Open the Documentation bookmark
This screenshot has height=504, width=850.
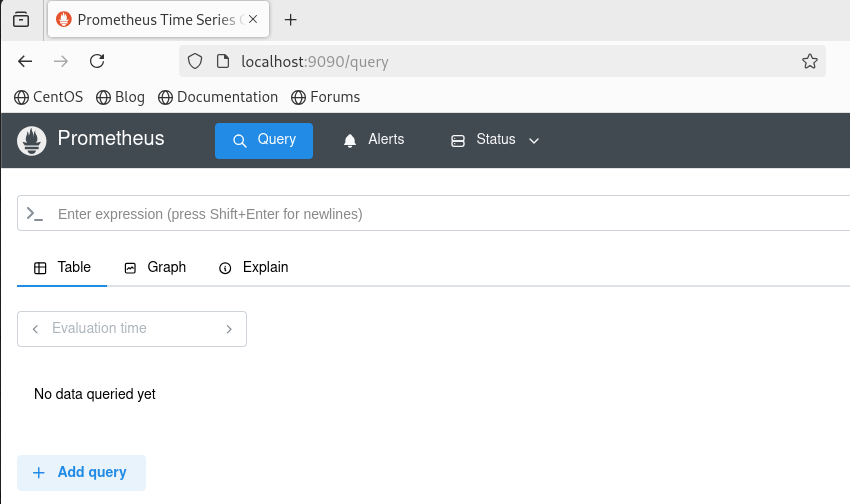218,97
